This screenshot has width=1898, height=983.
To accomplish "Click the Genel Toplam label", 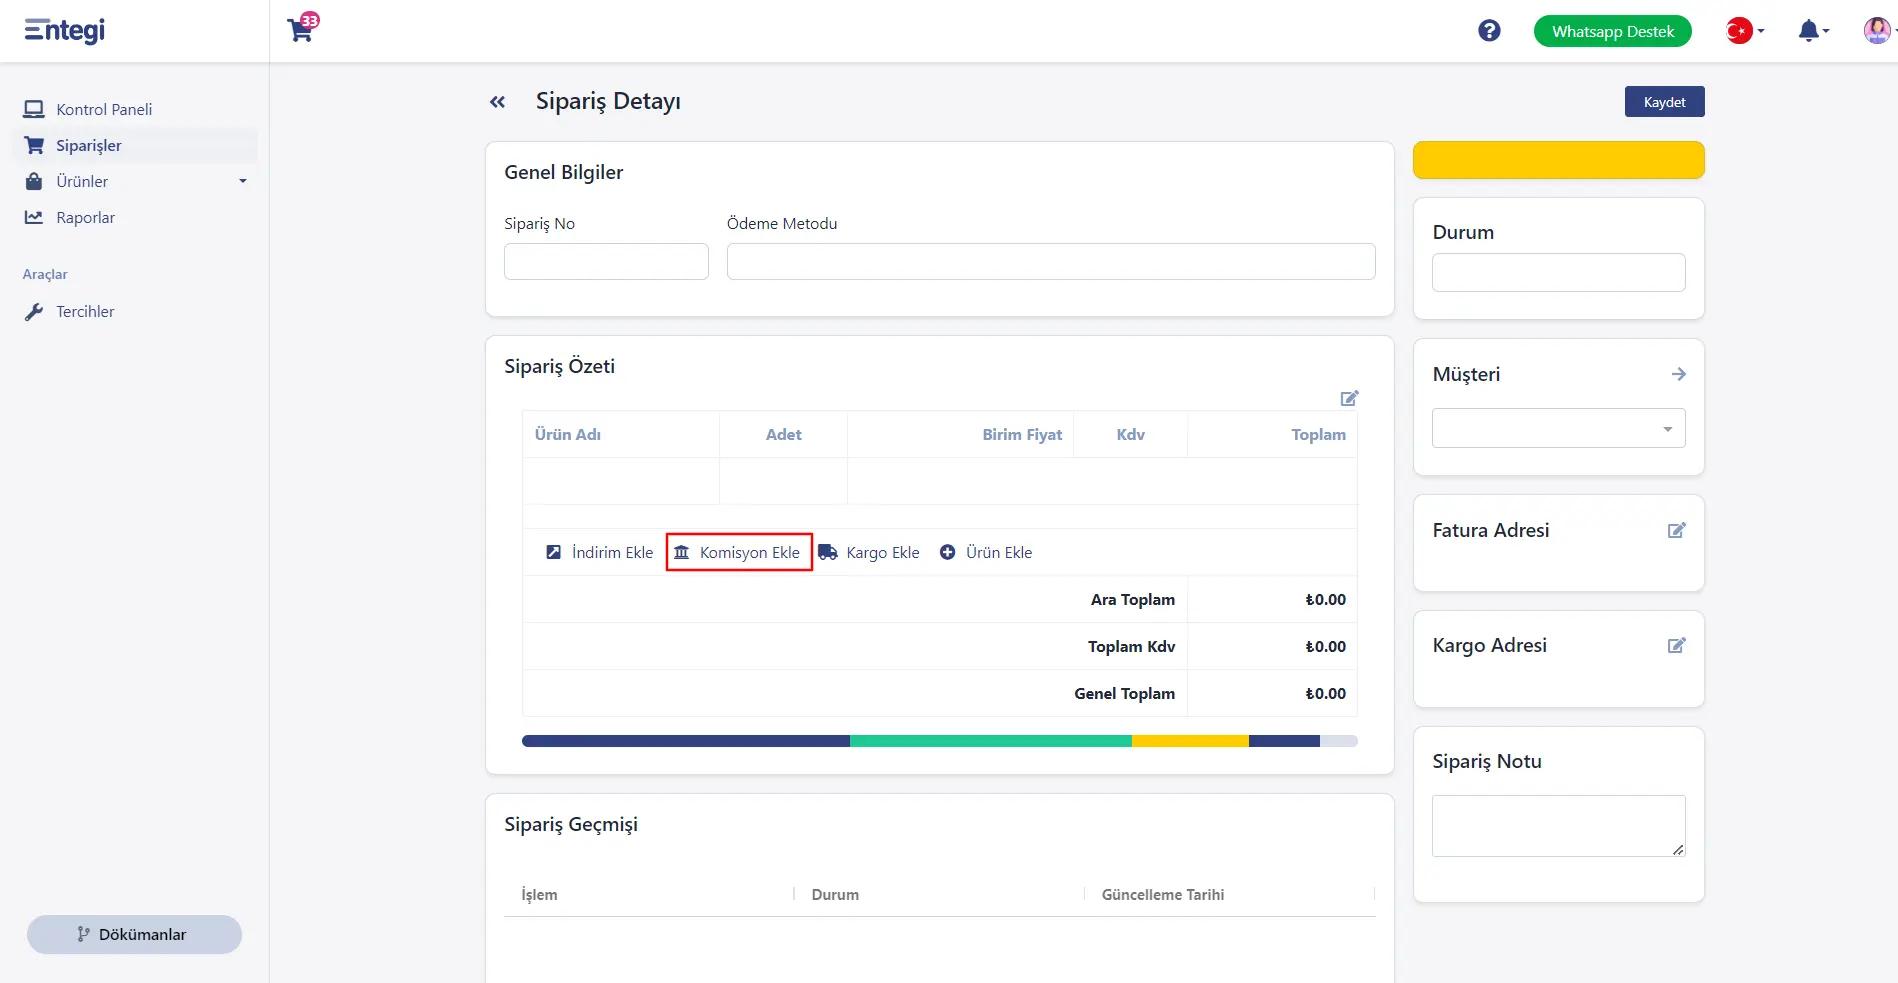I will click(1124, 693).
